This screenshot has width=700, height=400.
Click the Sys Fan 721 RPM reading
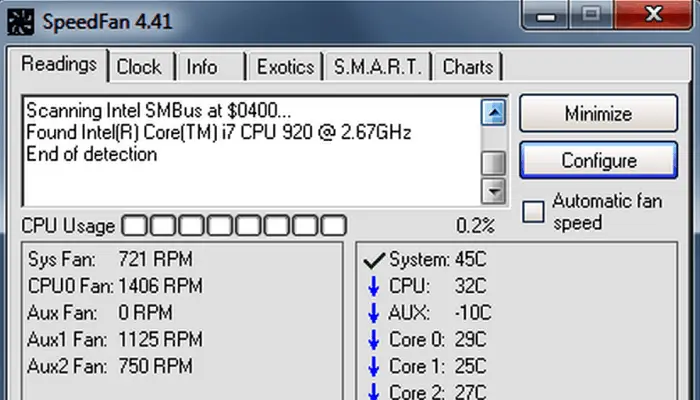[110, 259]
